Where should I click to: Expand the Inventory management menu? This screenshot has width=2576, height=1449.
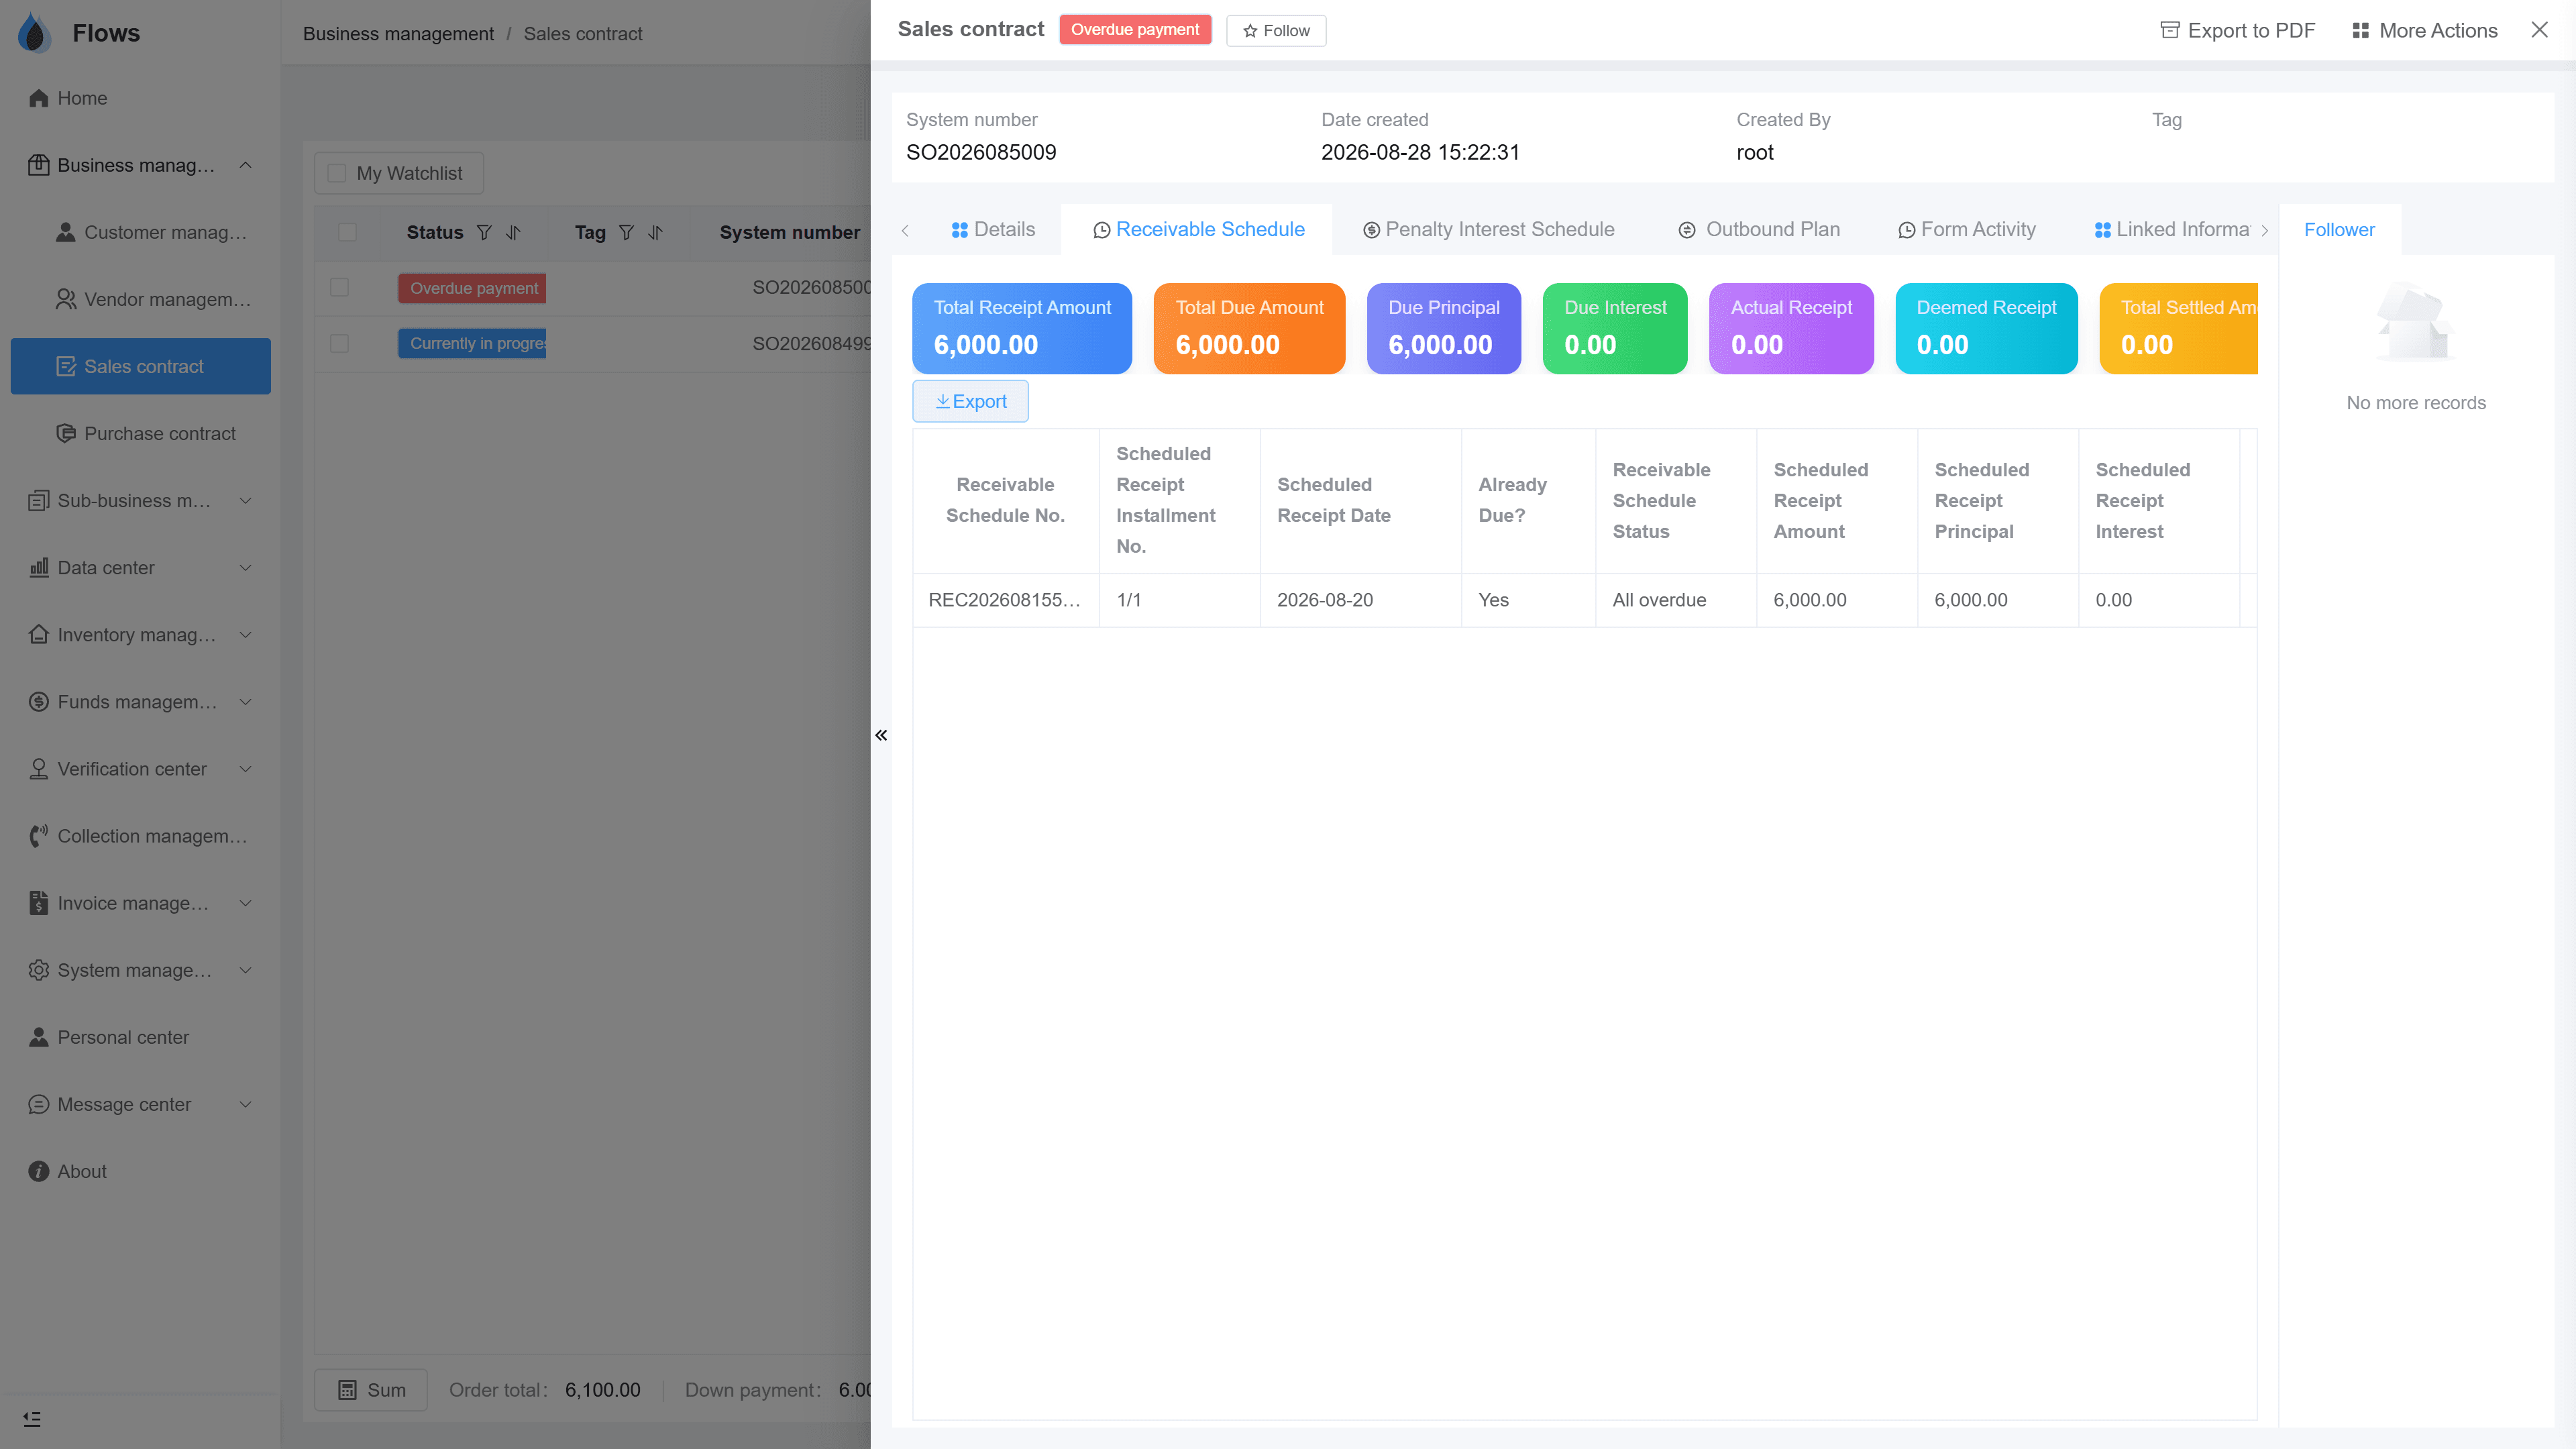pyautogui.click(x=140, y=634)
